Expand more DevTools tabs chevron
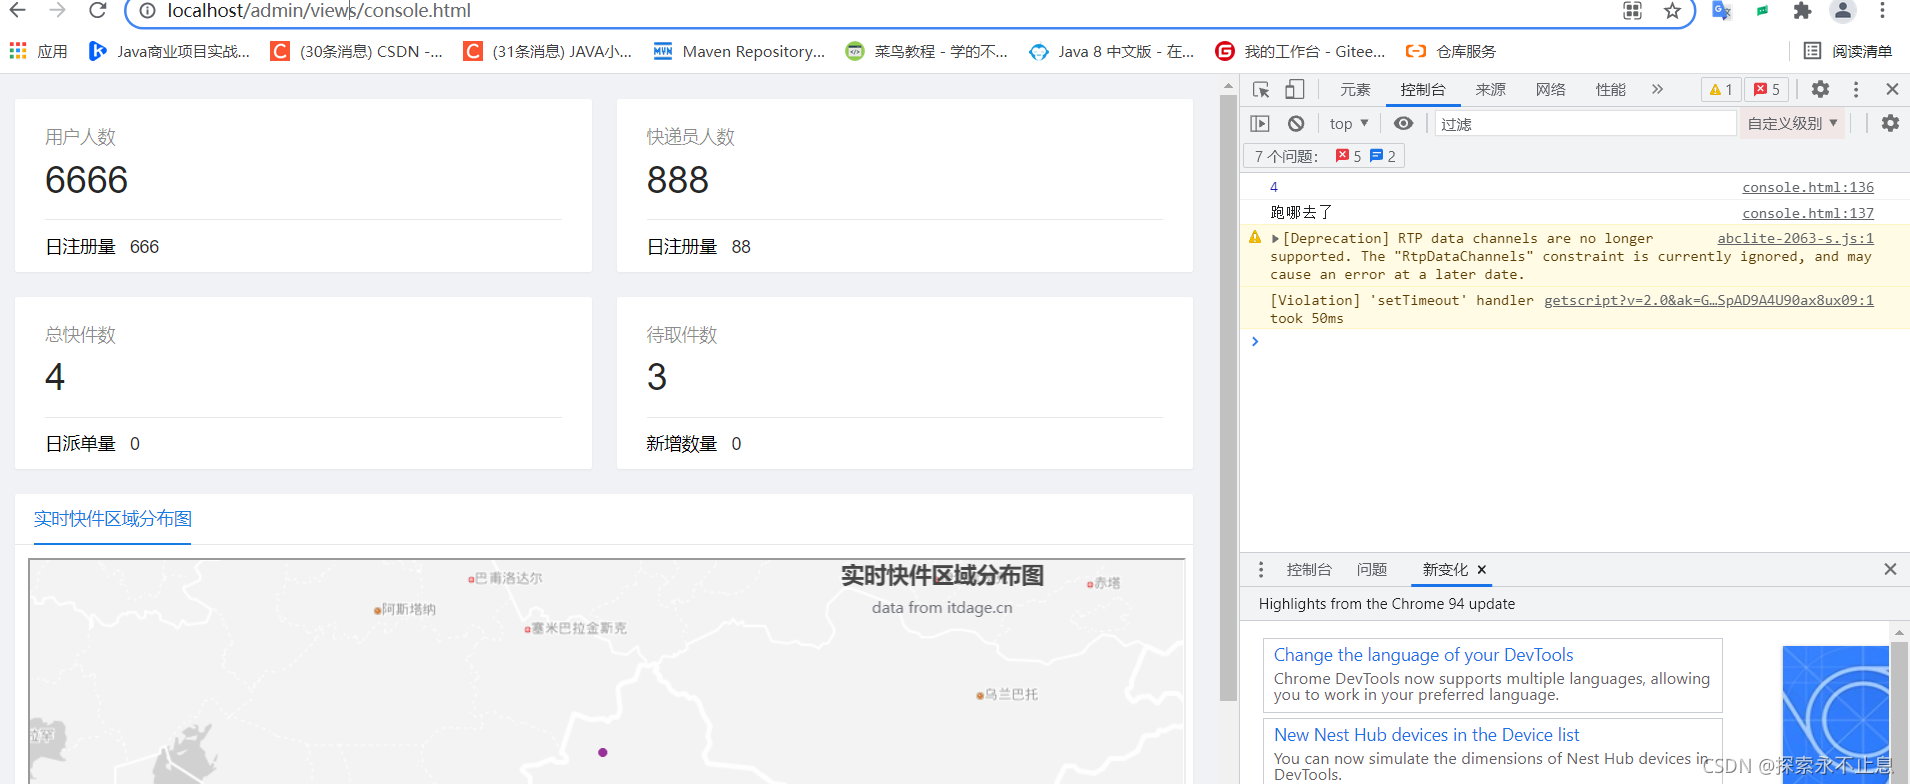The width and height of the screenshot is (1910, 784). 1657,89
